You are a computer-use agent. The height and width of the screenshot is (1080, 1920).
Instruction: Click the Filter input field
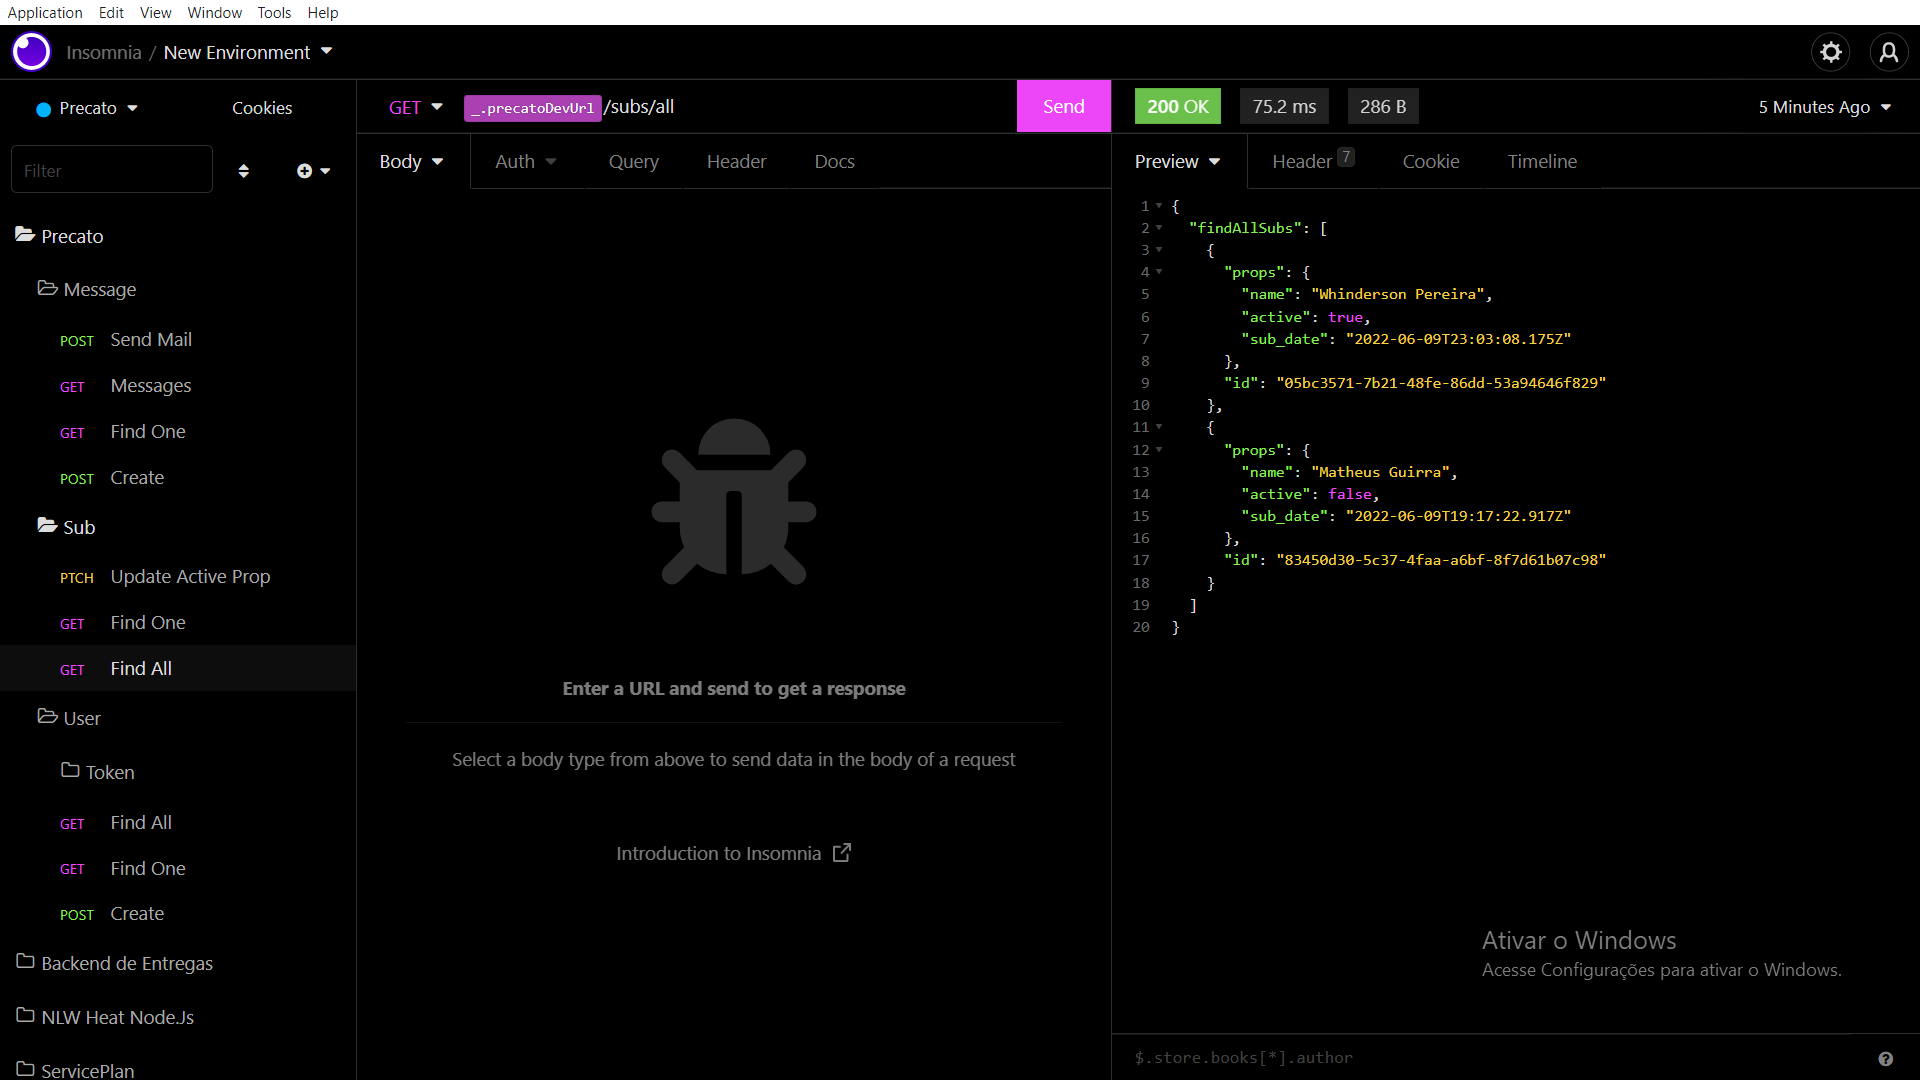(x=111, y=171)
